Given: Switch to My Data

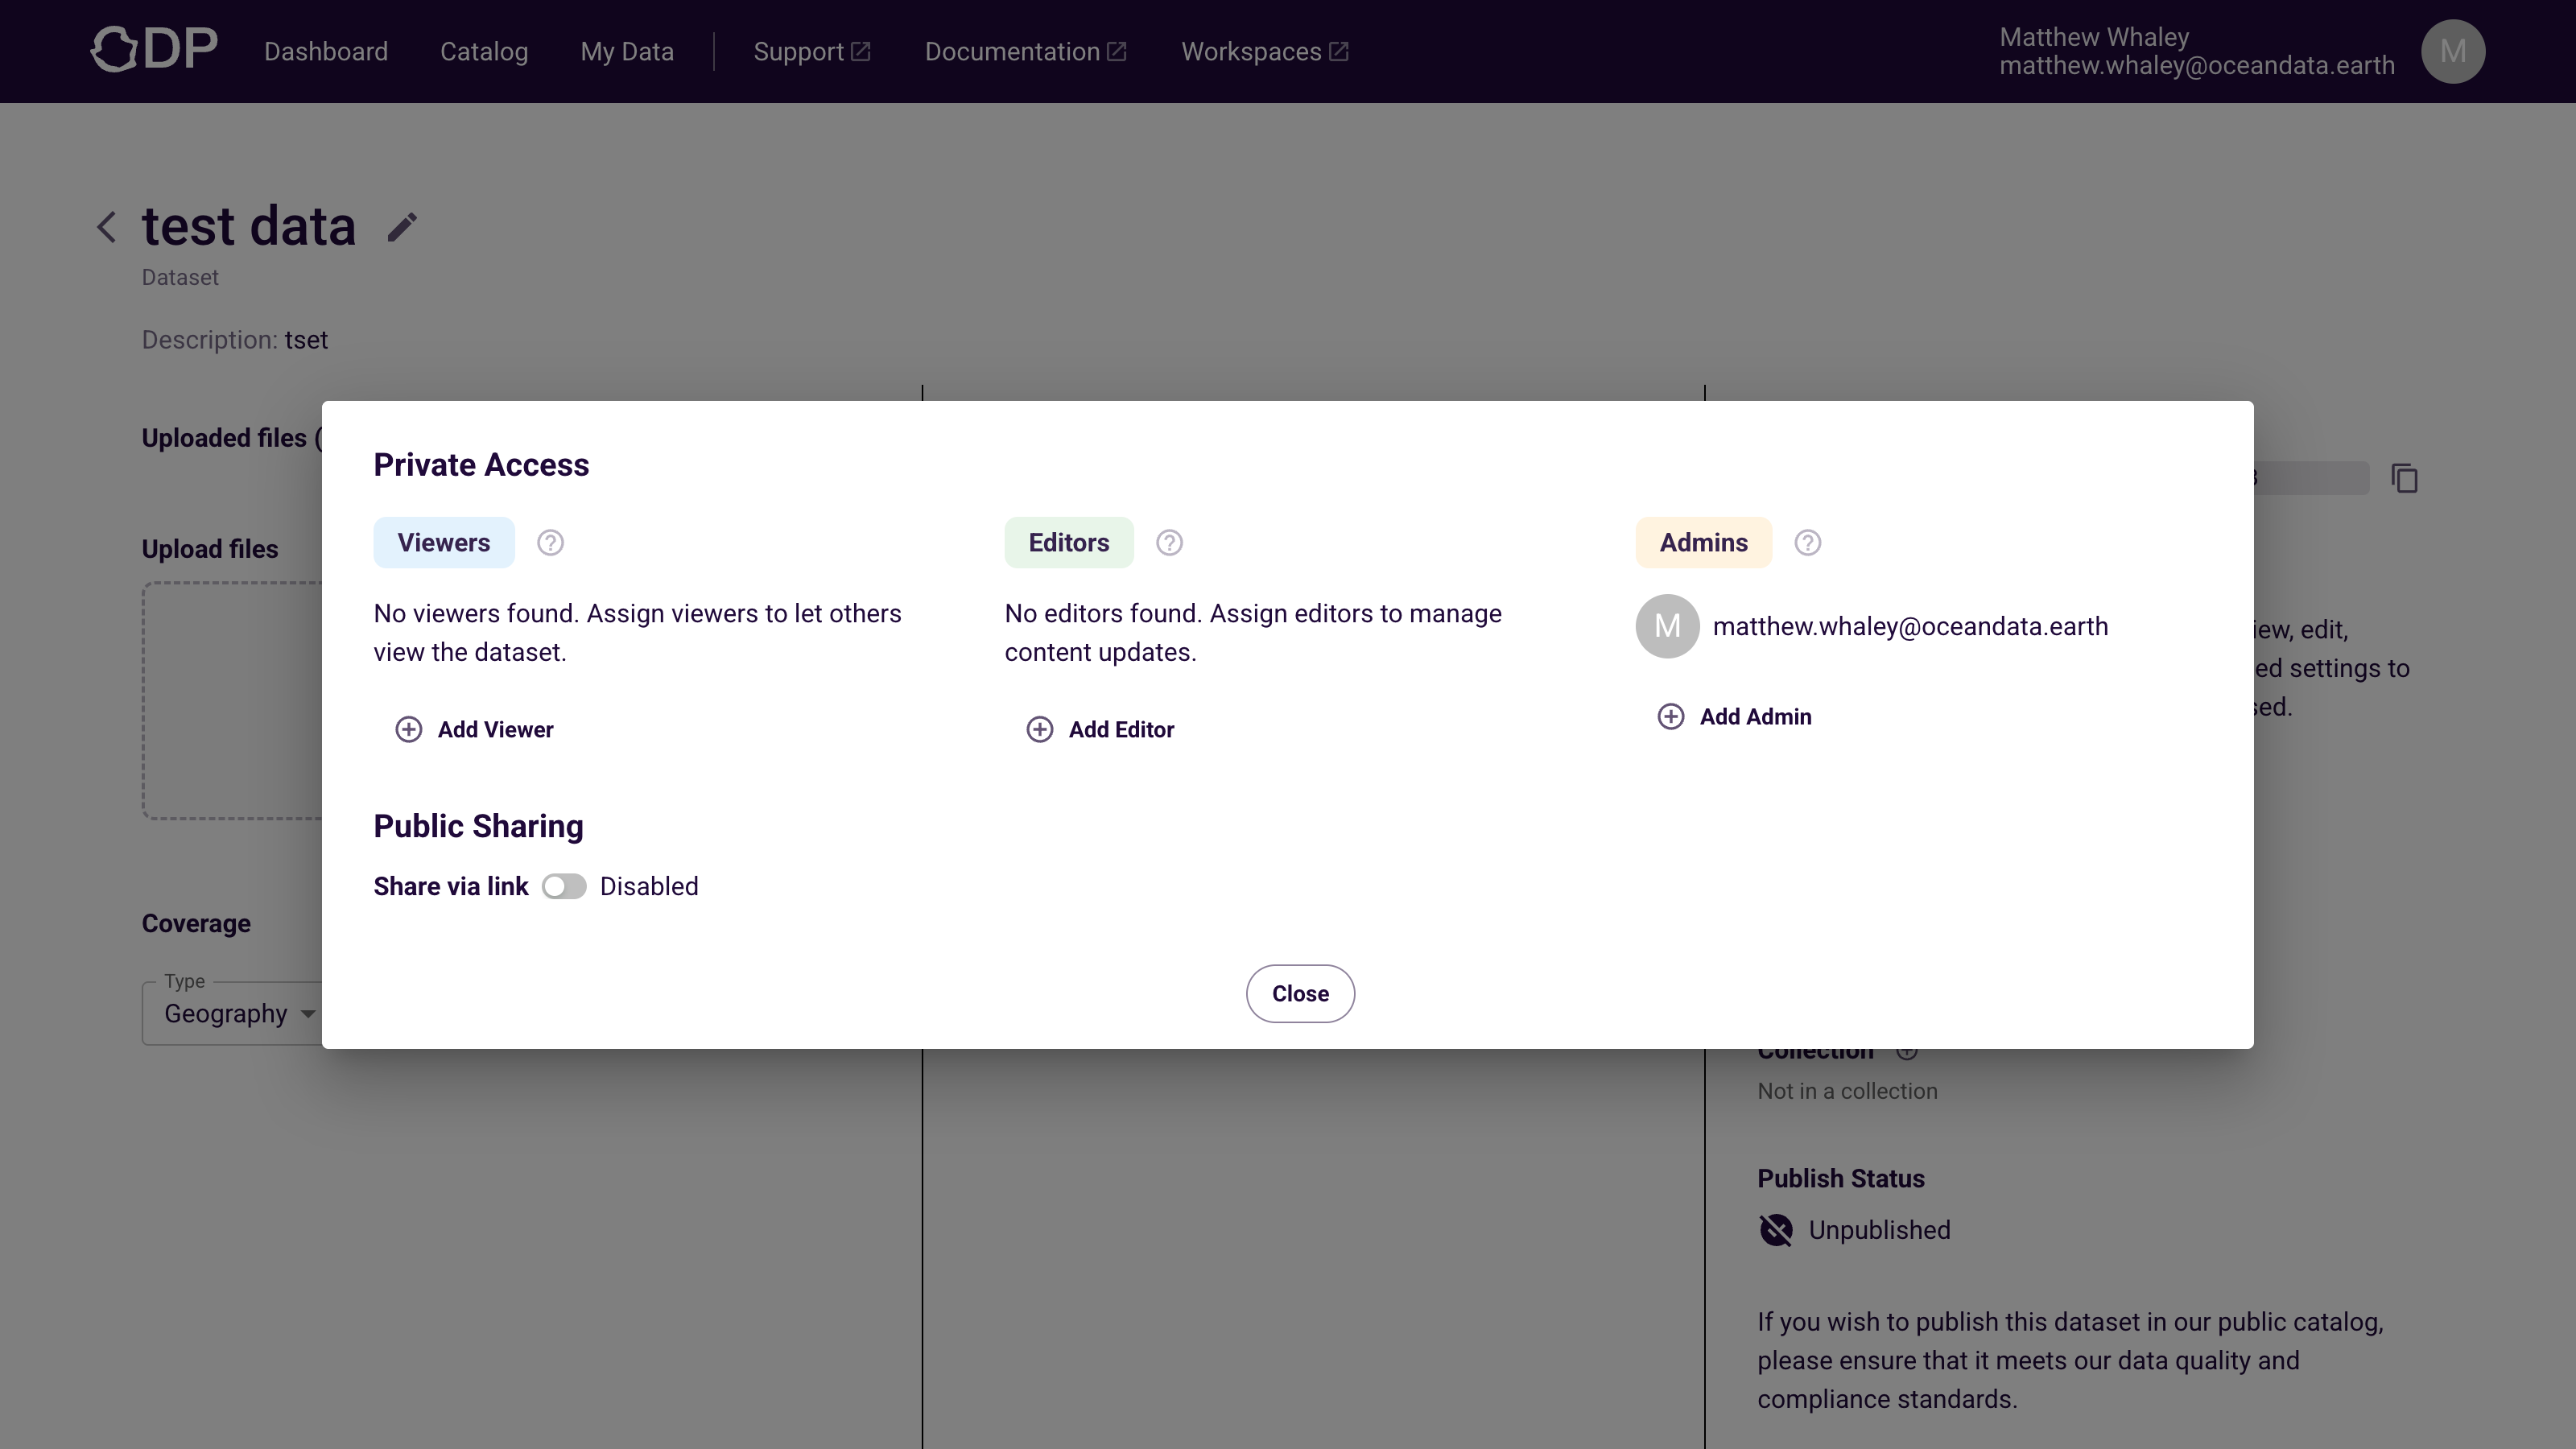Looking at the screenshot, I should point(627,51).
